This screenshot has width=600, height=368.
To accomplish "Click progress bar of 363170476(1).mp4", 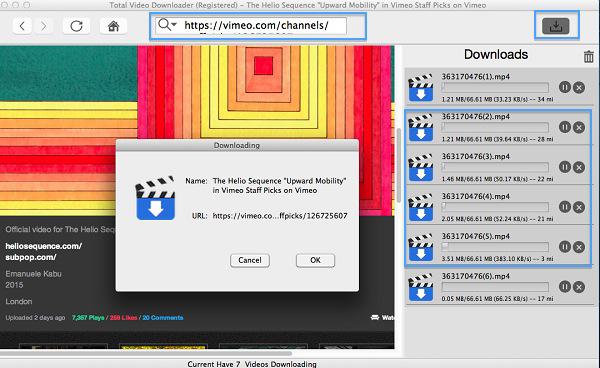I will [495, 87].
